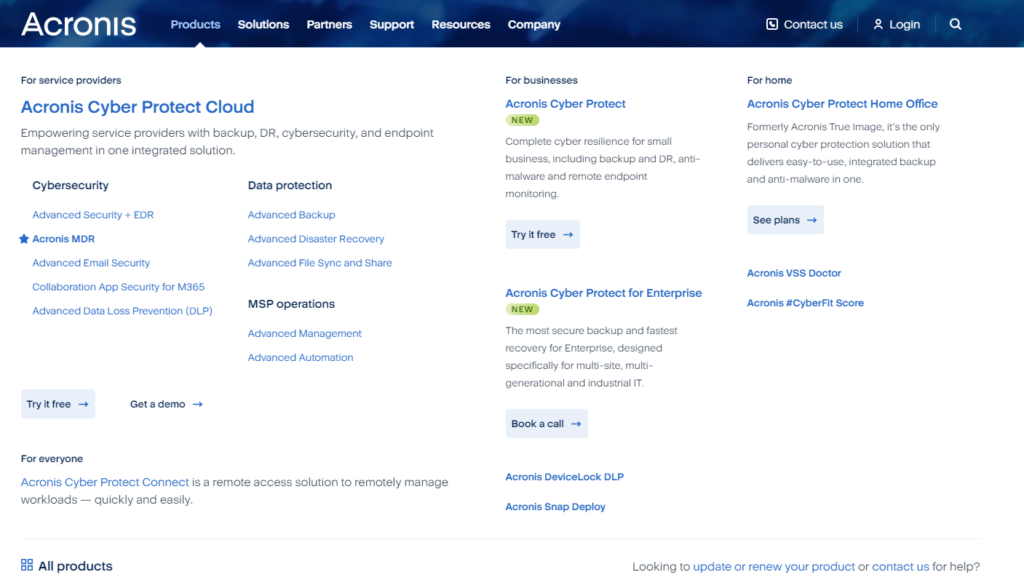Open the Partners menu
The image size is (1024, 588).
pos(329,24)
